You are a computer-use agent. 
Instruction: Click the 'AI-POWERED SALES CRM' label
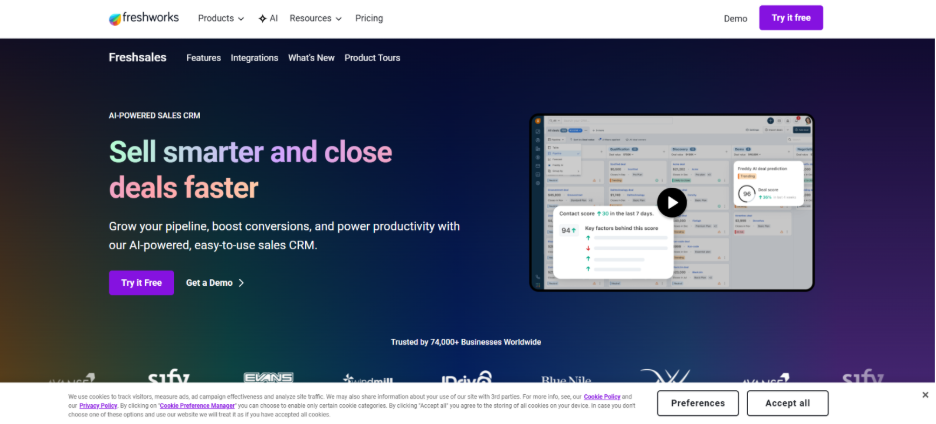coord(155,116)
